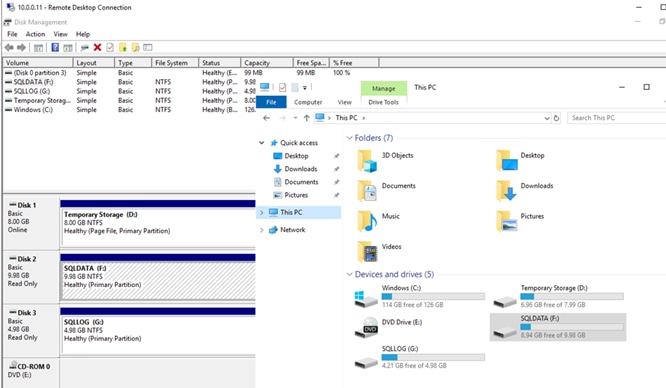Switch to the Drive Tools ribbon tab

[x=383, y=102]
